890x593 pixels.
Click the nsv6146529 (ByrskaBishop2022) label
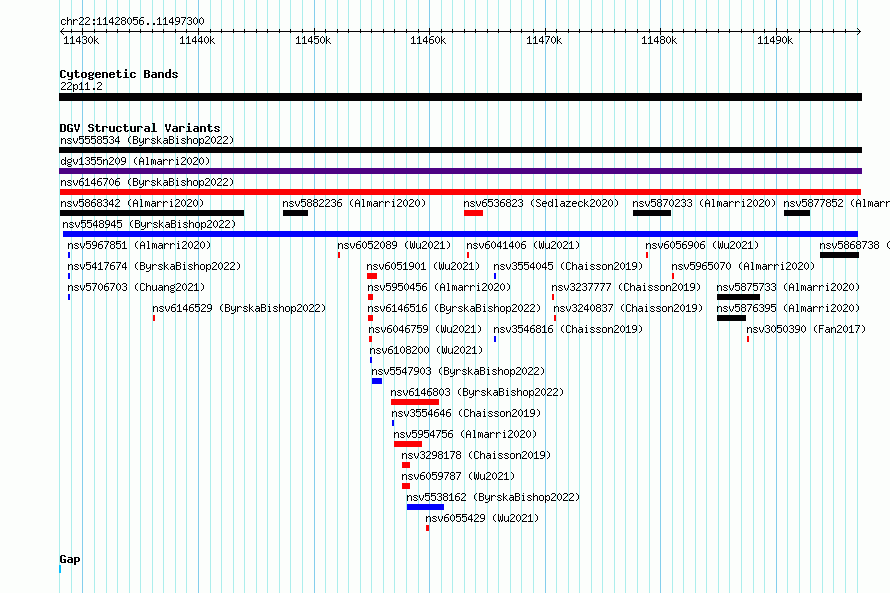239,308
